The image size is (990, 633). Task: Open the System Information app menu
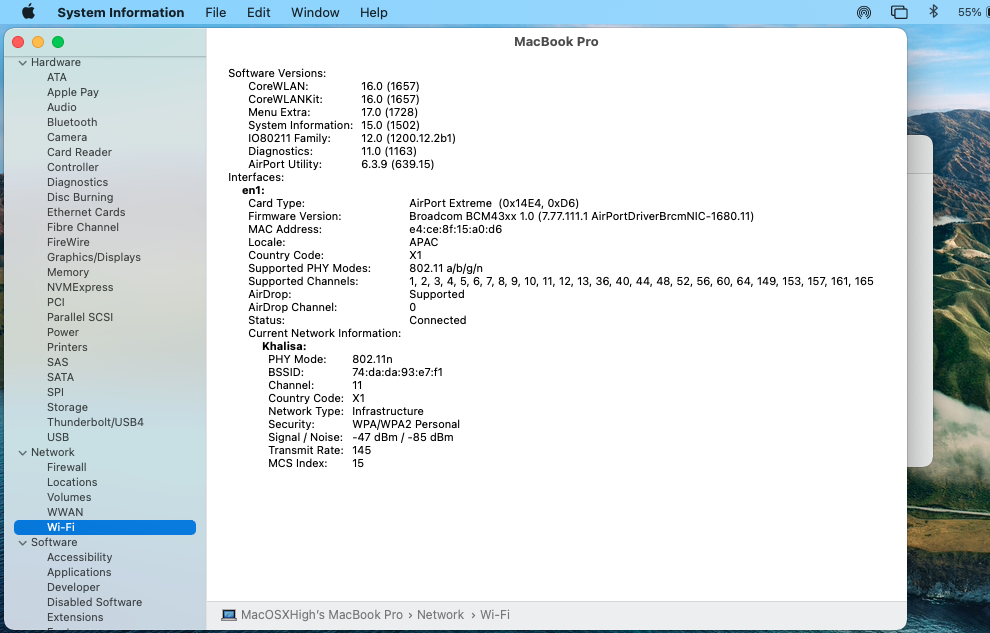121,13
